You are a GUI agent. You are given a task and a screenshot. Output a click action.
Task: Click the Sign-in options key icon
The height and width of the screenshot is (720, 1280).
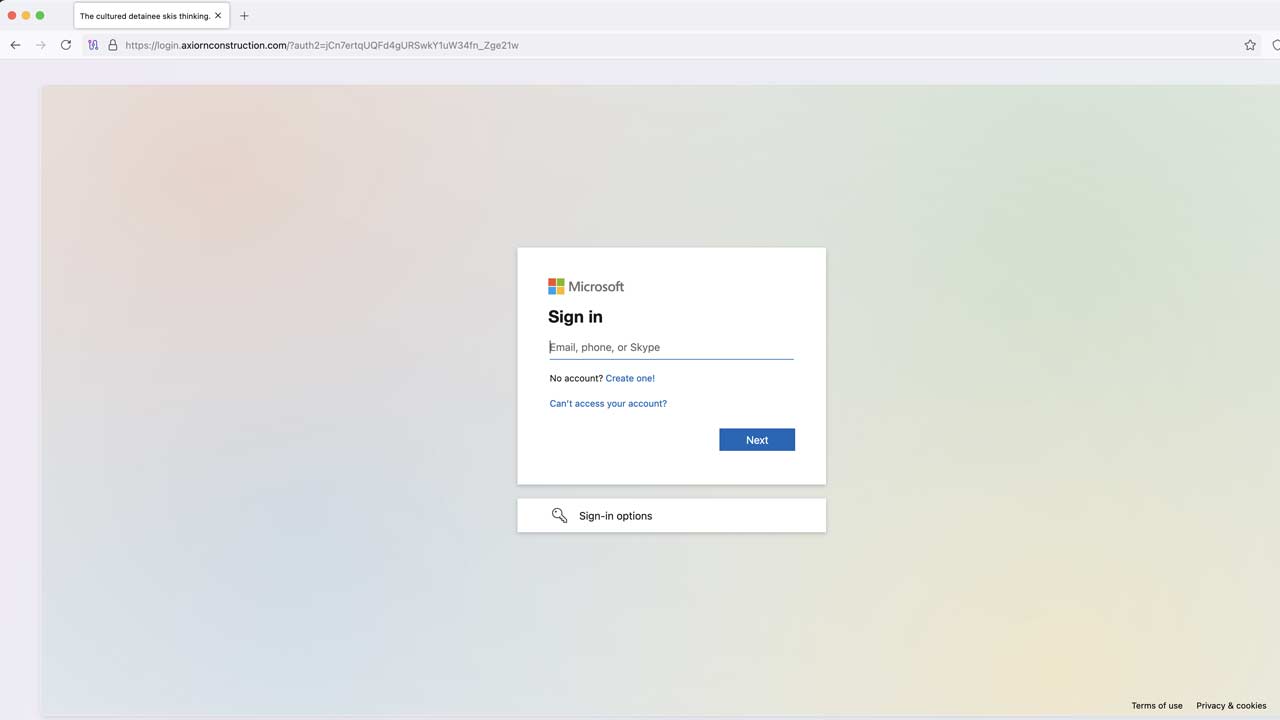click(x=559, y=516)
